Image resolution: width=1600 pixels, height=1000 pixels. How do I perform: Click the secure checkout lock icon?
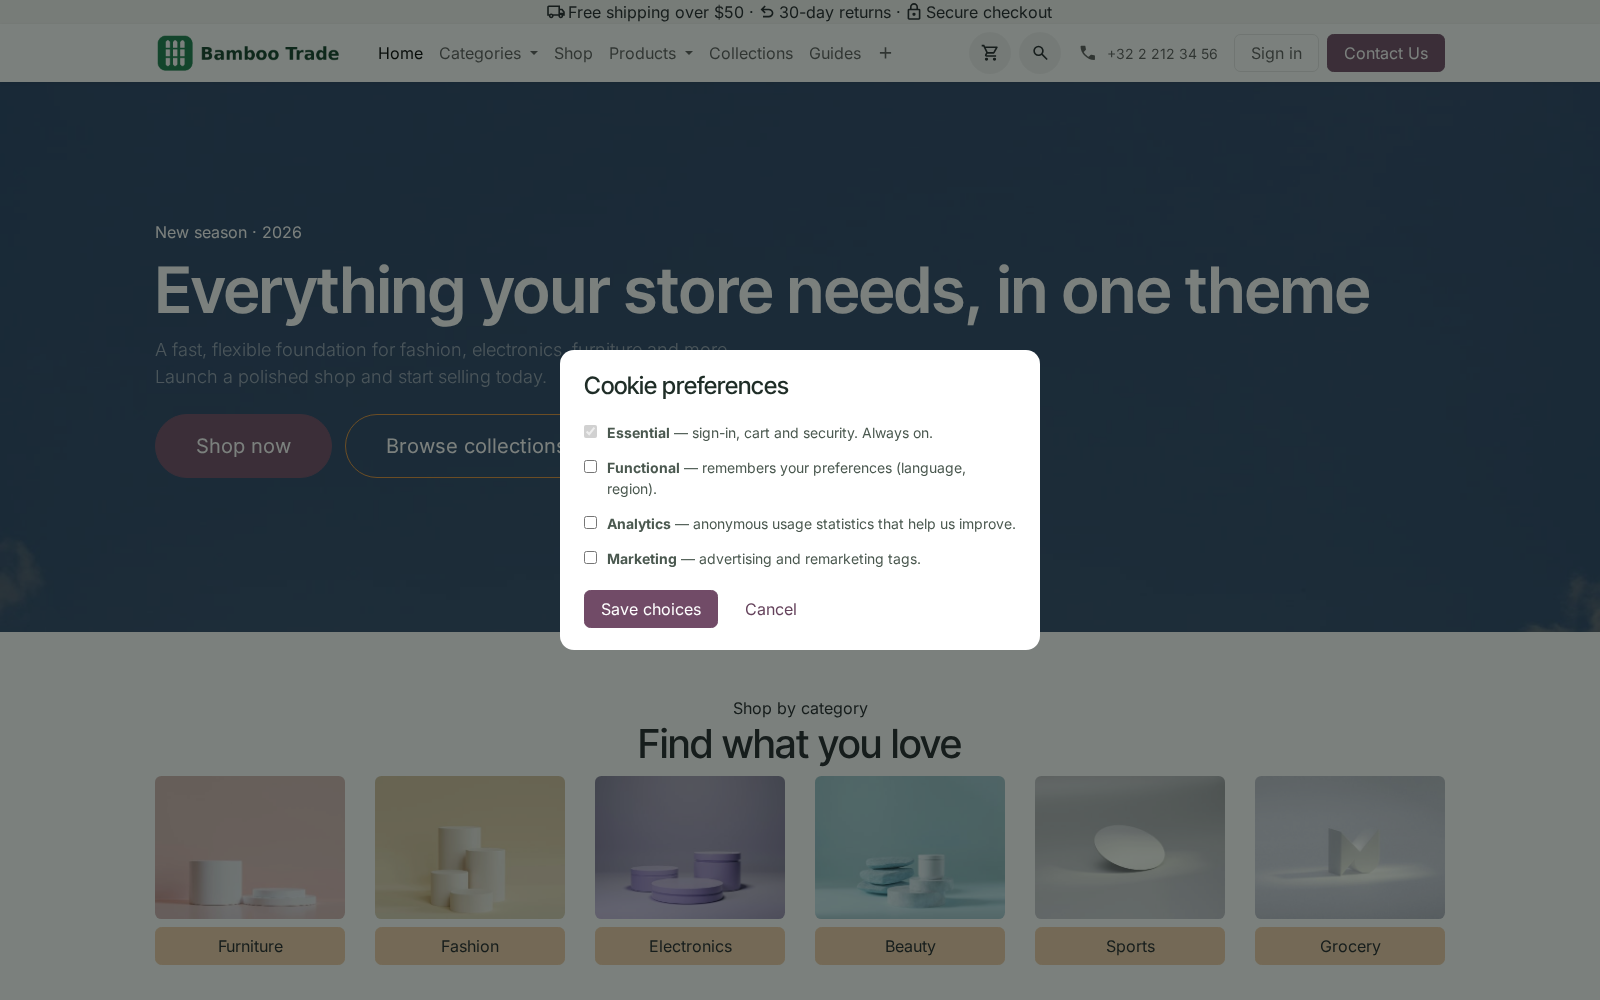click(914, 12)
